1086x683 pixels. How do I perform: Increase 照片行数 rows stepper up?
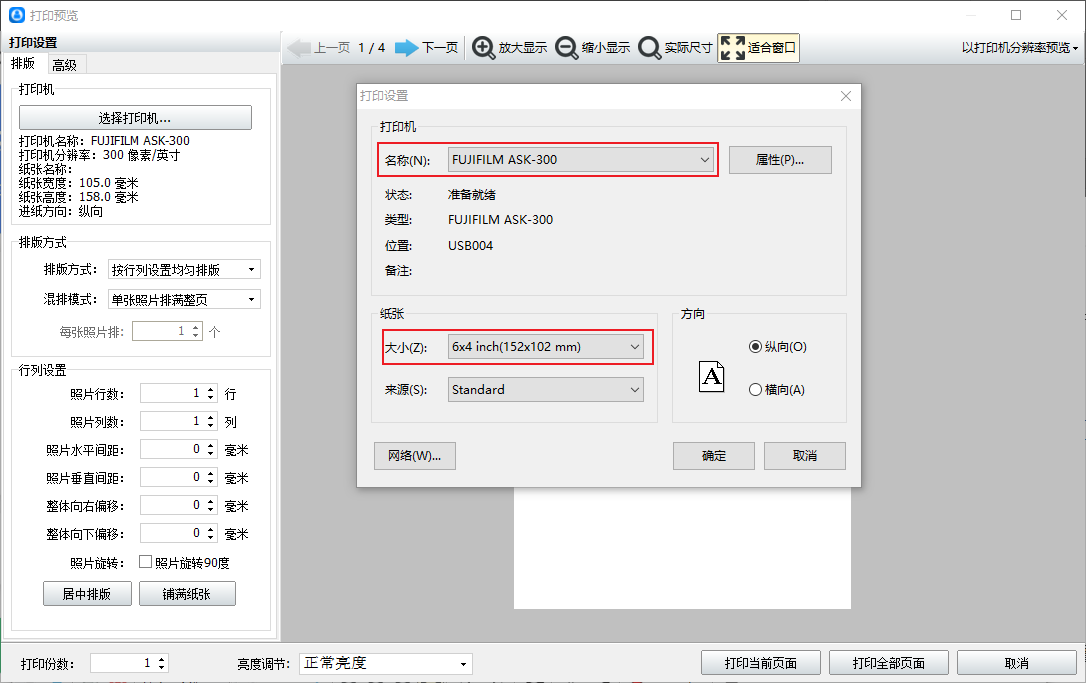(x=211, y=389)
